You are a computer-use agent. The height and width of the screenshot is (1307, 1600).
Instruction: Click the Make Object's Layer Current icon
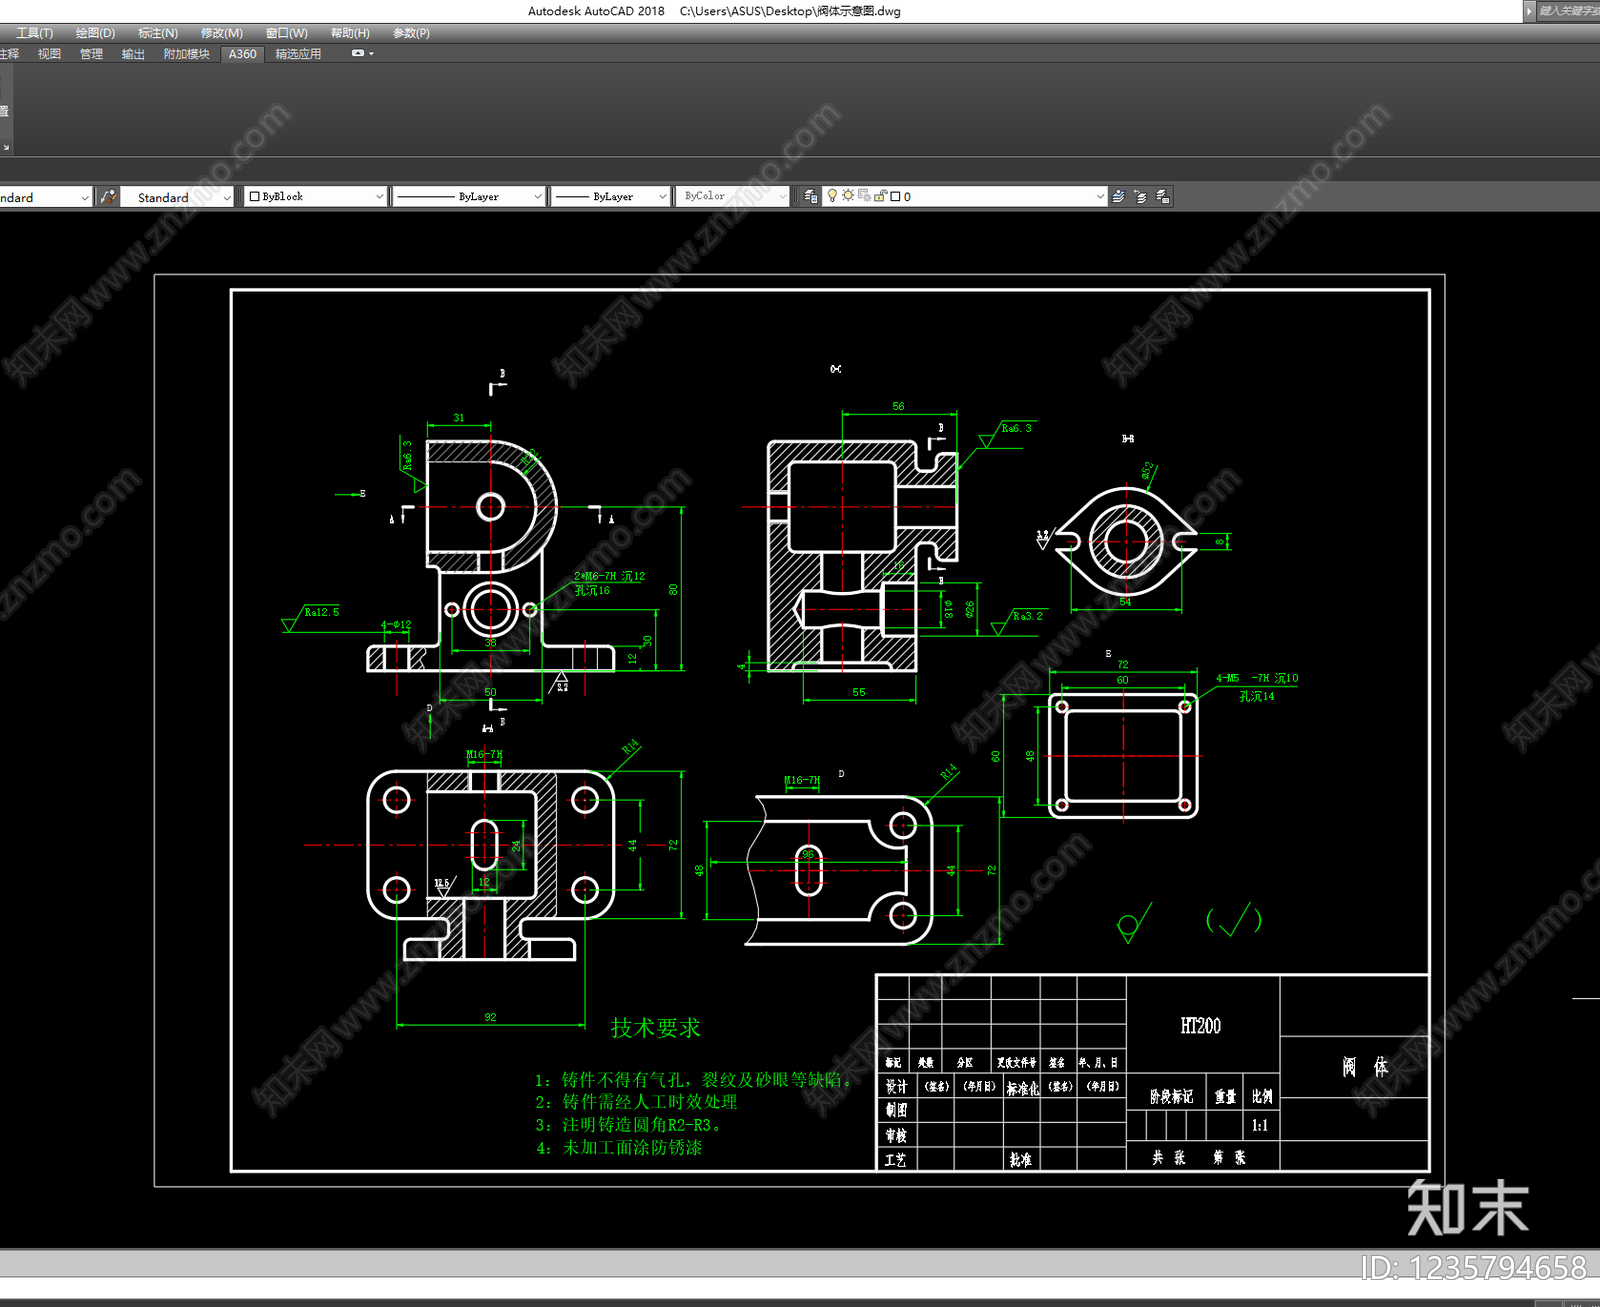(x=1119, y=197)
